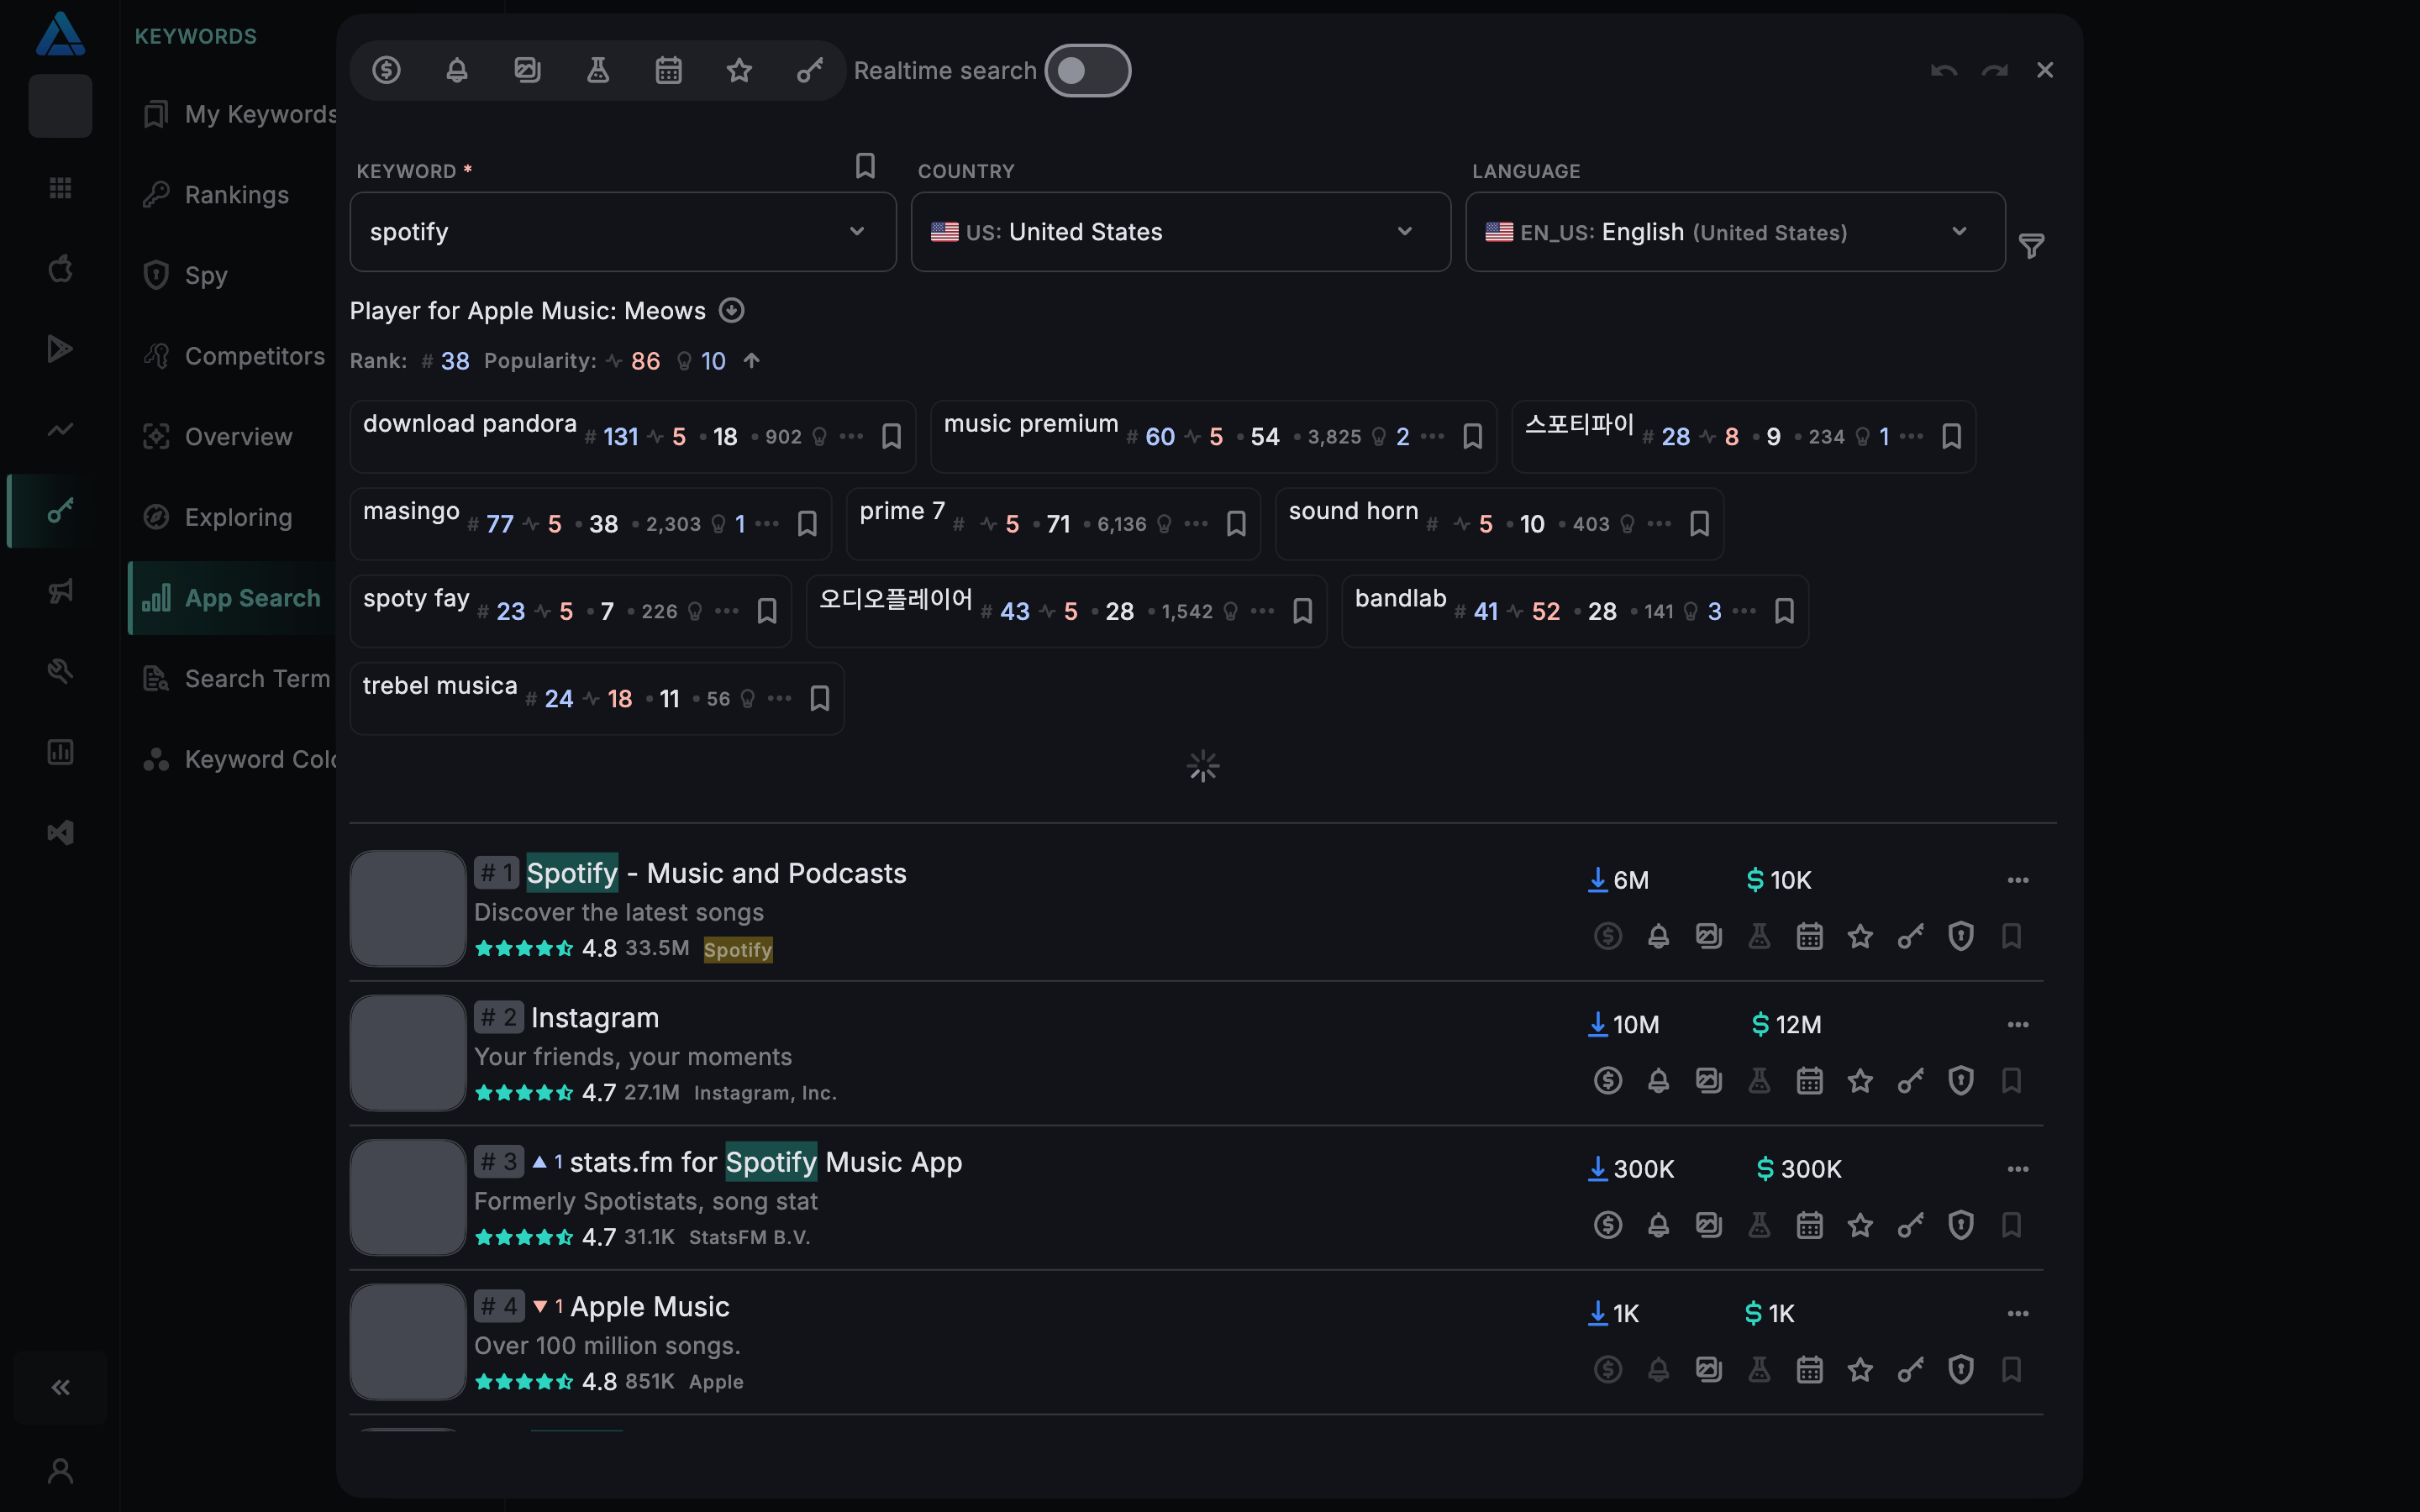Click the dollar icon in stats.fm row
2420x1512 pixels.
(x=1607, y=1225)
